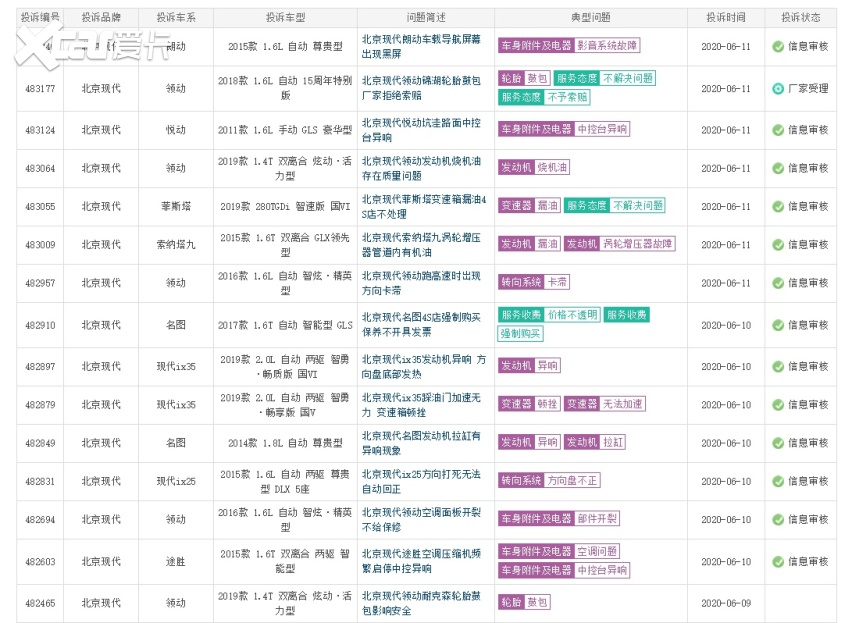This screenshot has height=623, width=852.
Task: Click the complaint number 482465
Action: tap(40, 603)
